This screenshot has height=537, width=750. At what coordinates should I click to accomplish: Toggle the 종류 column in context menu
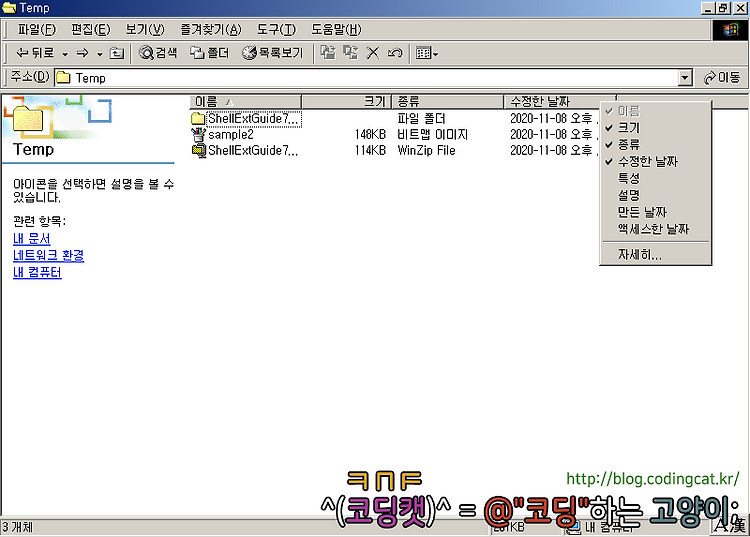655,144
